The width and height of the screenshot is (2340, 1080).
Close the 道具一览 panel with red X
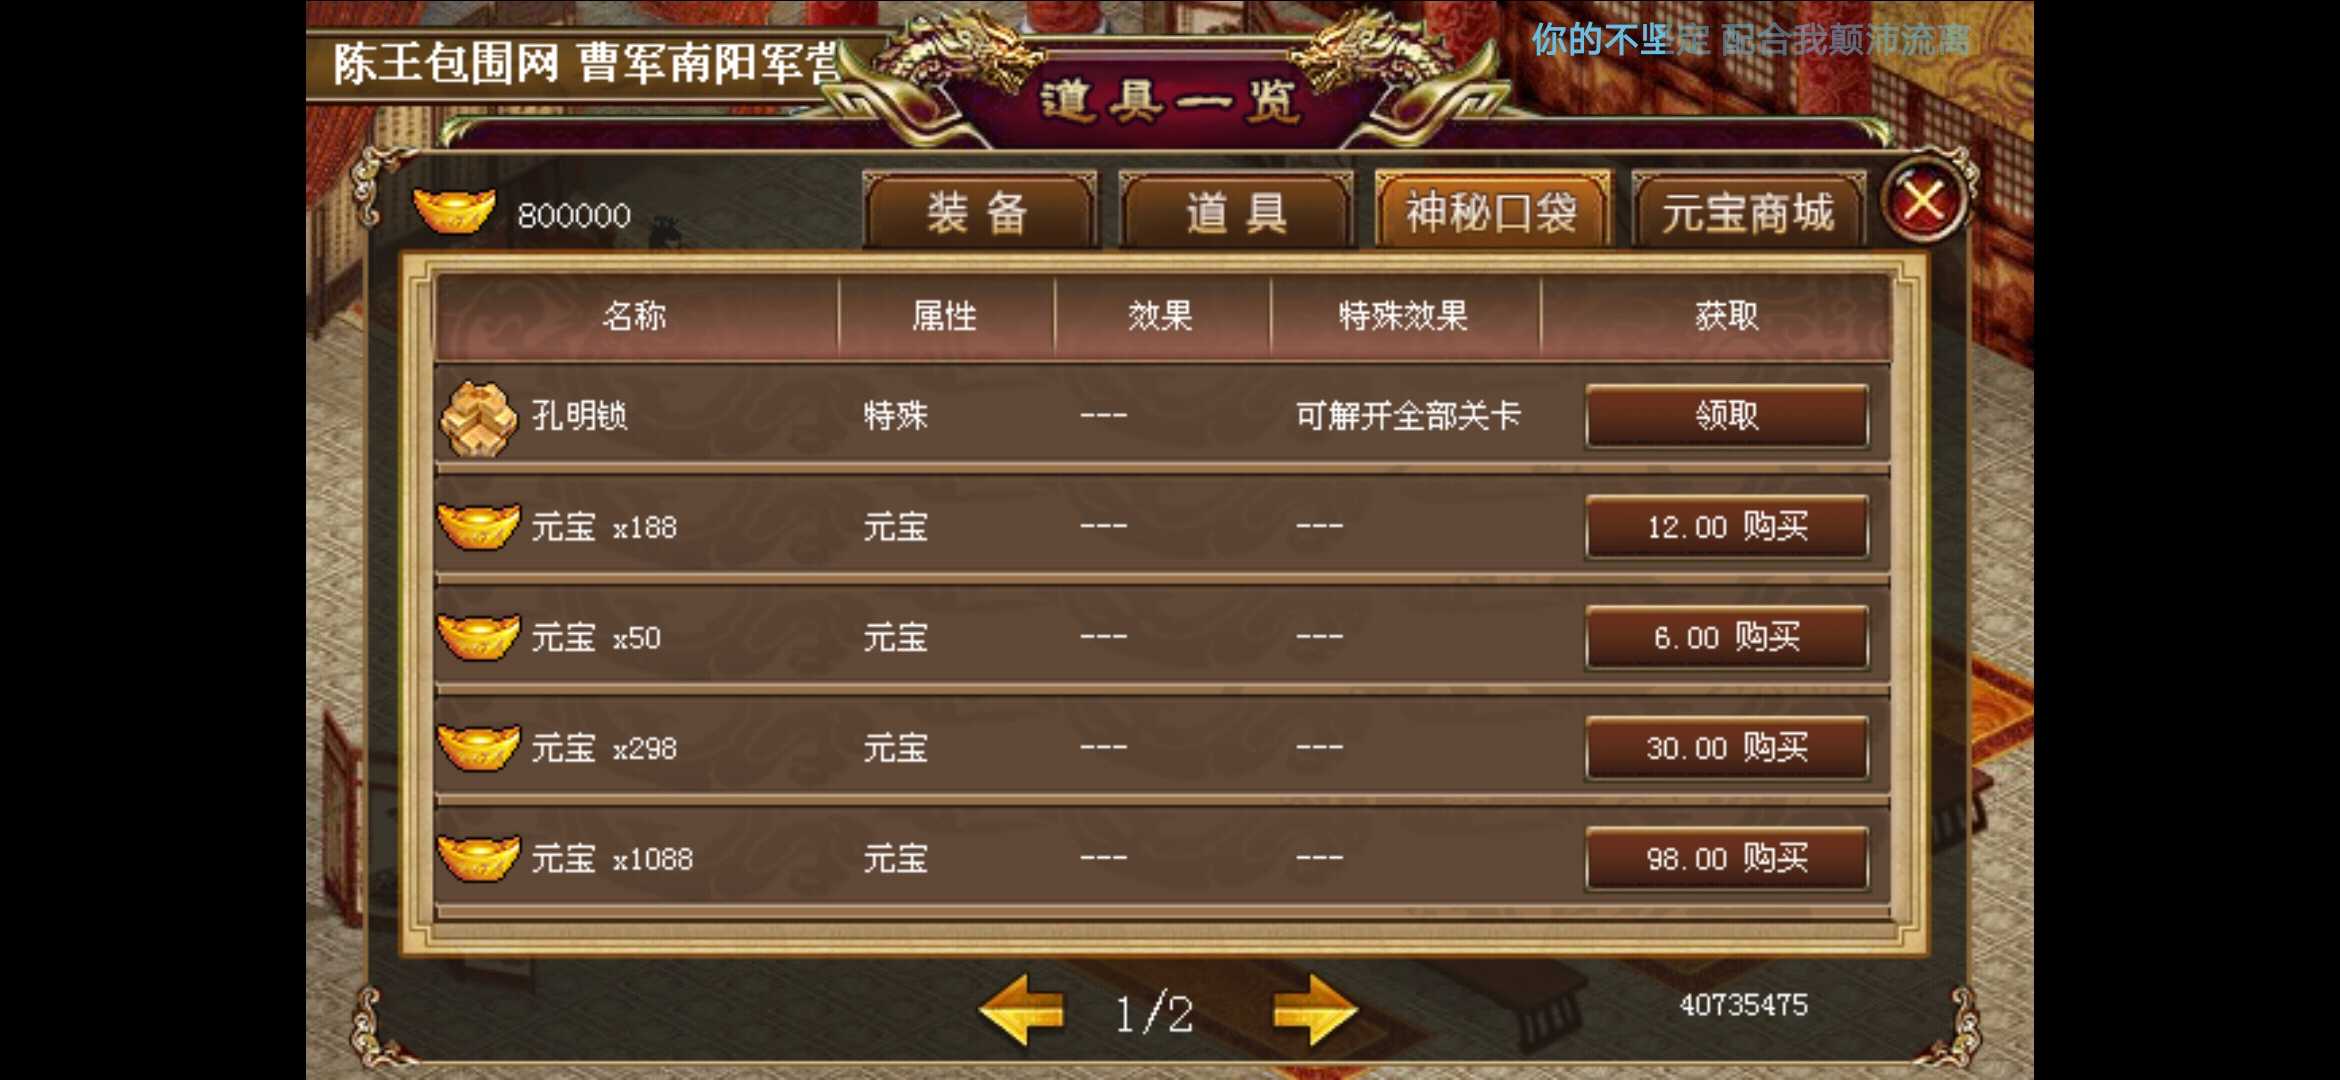click(x=1923, y=202)
